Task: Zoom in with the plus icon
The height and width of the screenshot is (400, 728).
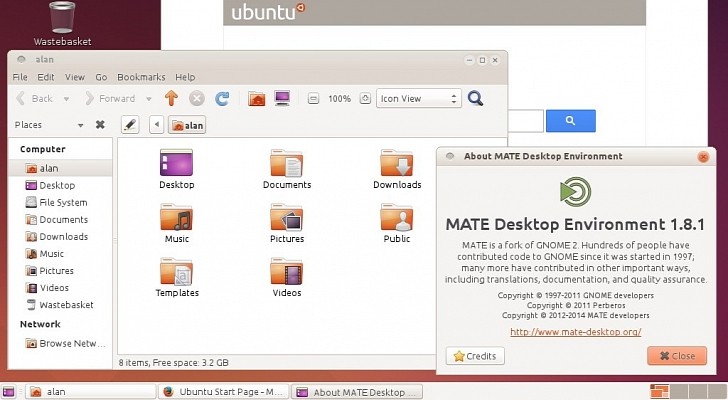Action: pos(365,99)
